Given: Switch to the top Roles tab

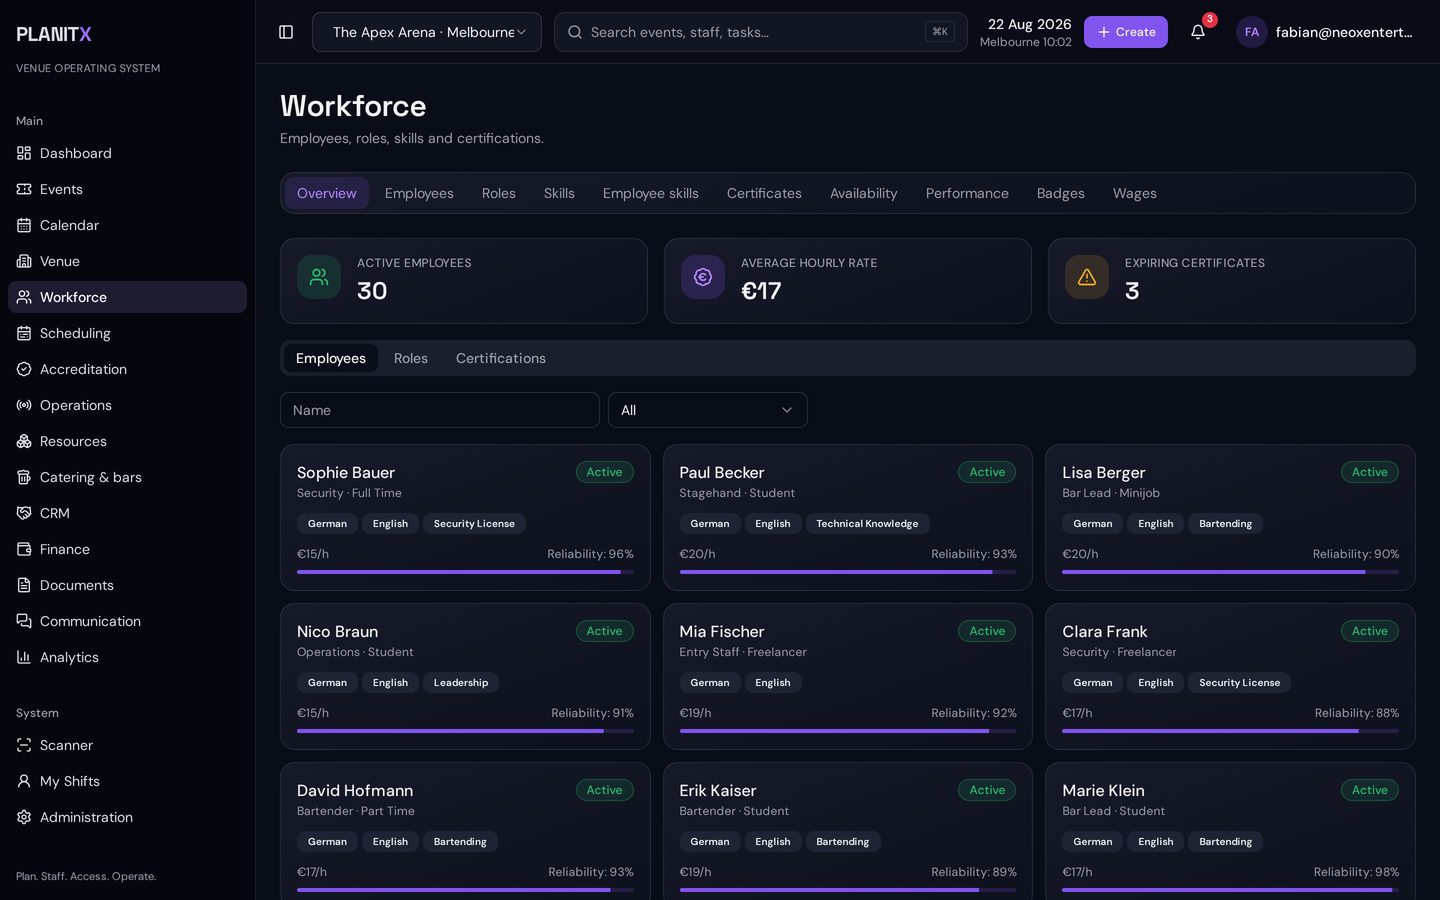Looking at the screenshot, I should tap(499, 193).
